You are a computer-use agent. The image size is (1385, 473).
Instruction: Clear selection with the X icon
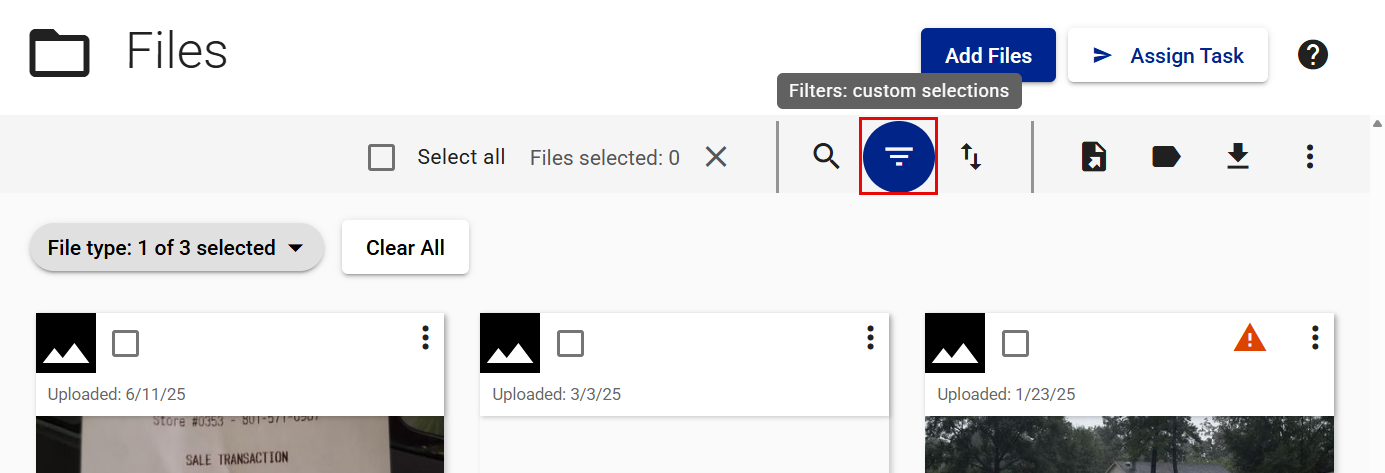point(716,157)
